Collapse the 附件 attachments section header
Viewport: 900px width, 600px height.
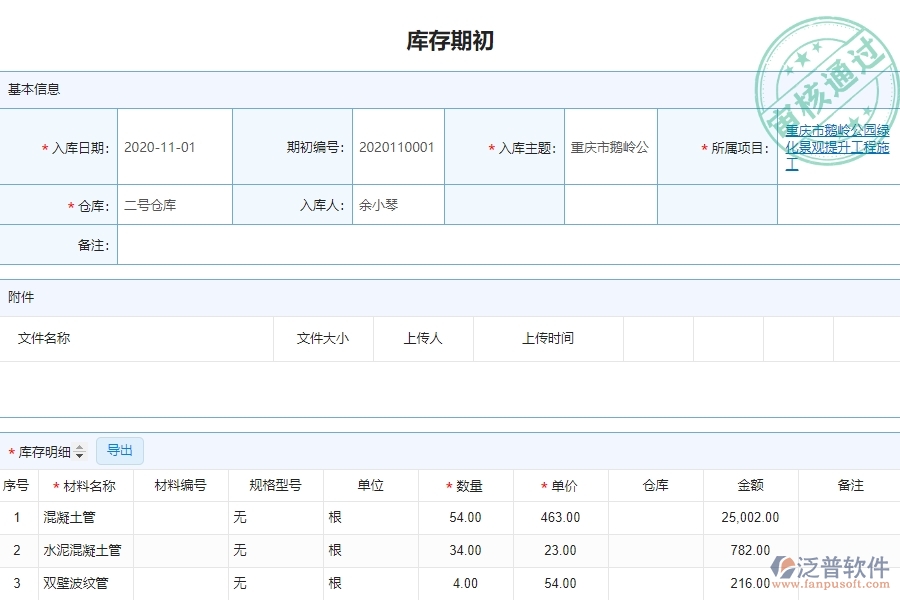point(22,297)
